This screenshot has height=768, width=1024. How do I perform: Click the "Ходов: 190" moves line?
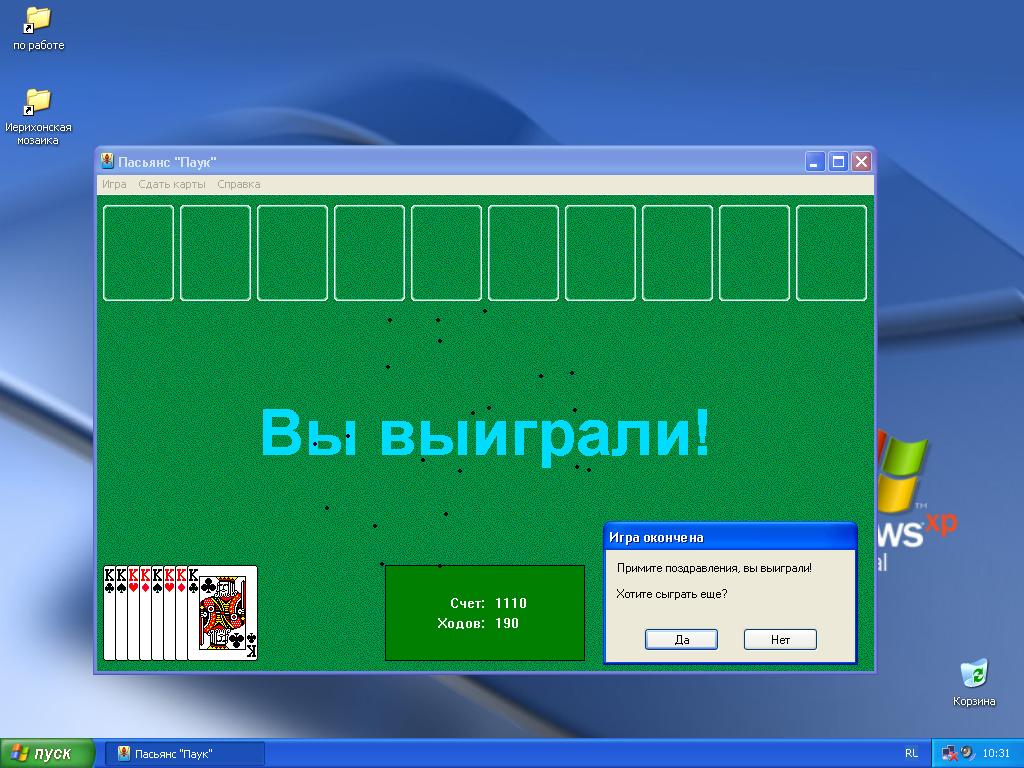(x=478, y=623)
